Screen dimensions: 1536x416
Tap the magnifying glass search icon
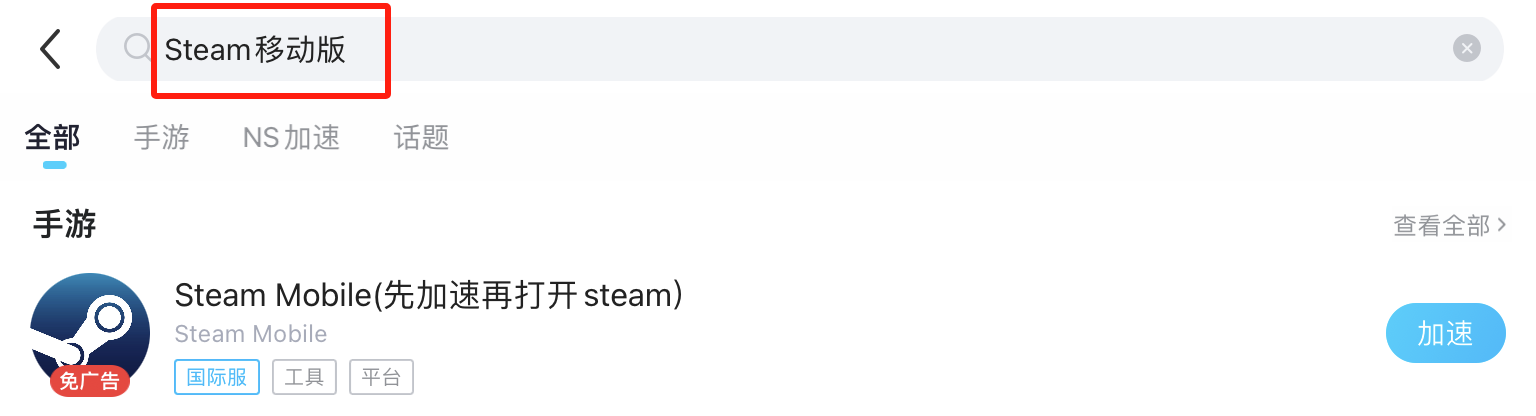click(x=136, y=47)
